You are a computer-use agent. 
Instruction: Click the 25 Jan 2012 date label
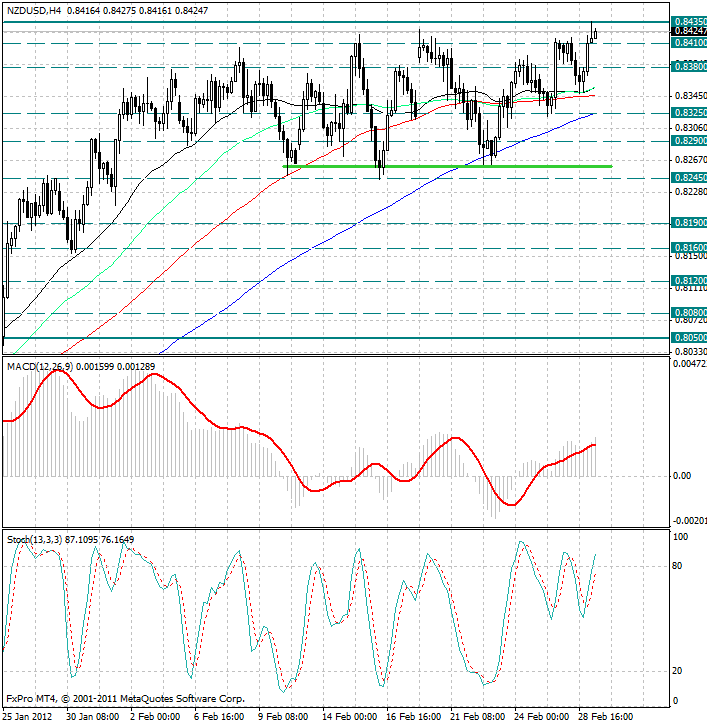point(28,717)
